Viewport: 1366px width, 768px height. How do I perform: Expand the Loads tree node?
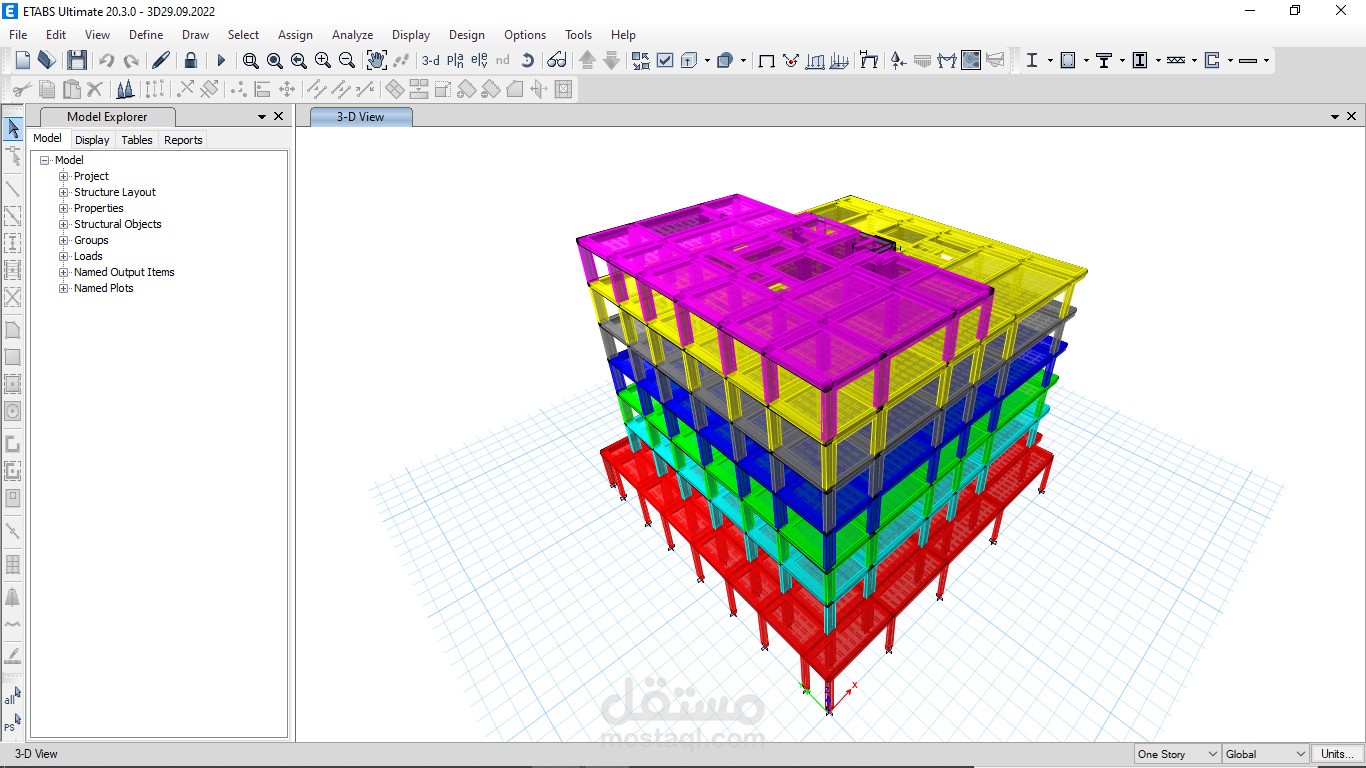click(64, 256)
